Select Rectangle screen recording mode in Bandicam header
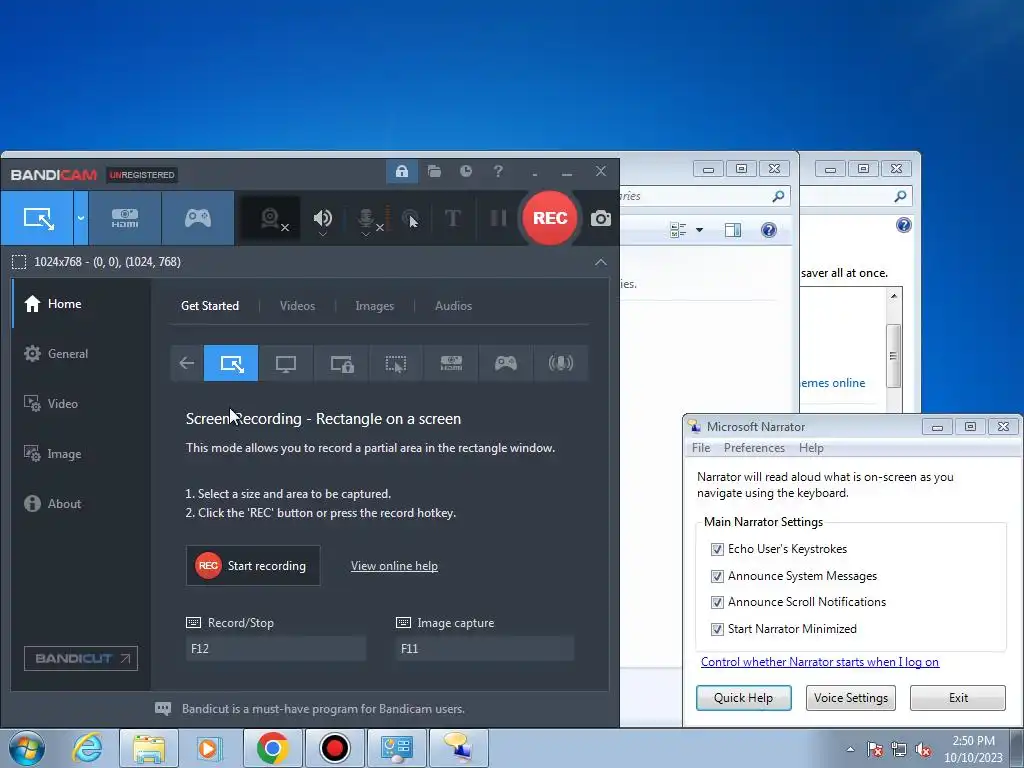The height and width of the screenshot is (768, 1024). click(37, 218)
